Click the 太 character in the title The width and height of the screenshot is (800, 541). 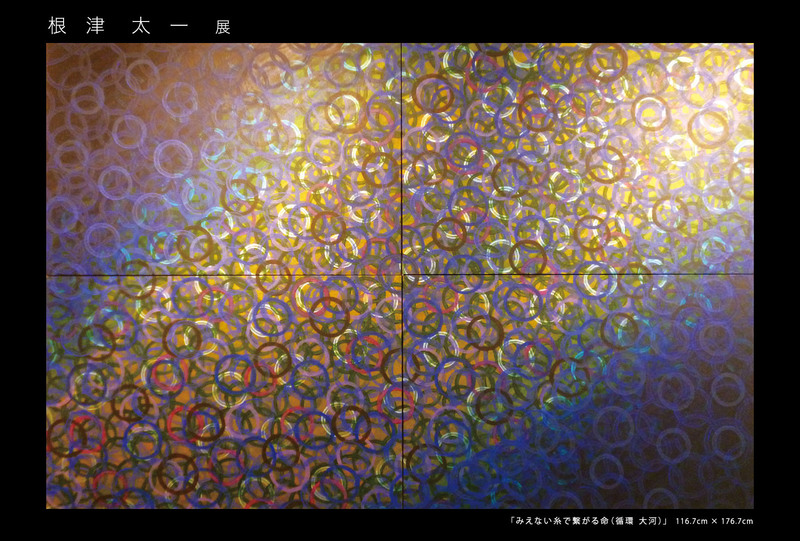point(141,26)
